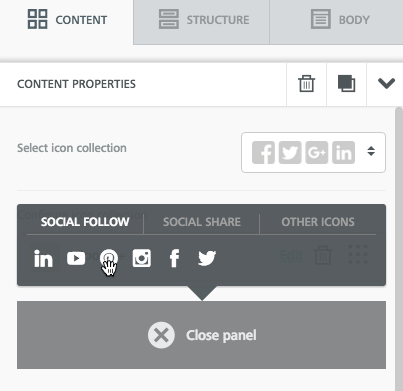Delete content using the trash icon
This screenshot has height=391, width=403.
(x=306, y=84)
